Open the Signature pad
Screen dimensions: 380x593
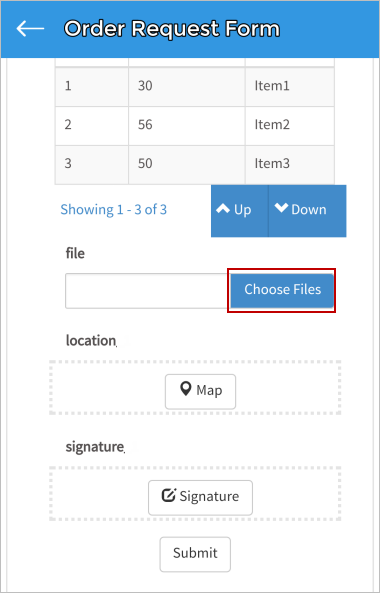(x=200, y=498)
